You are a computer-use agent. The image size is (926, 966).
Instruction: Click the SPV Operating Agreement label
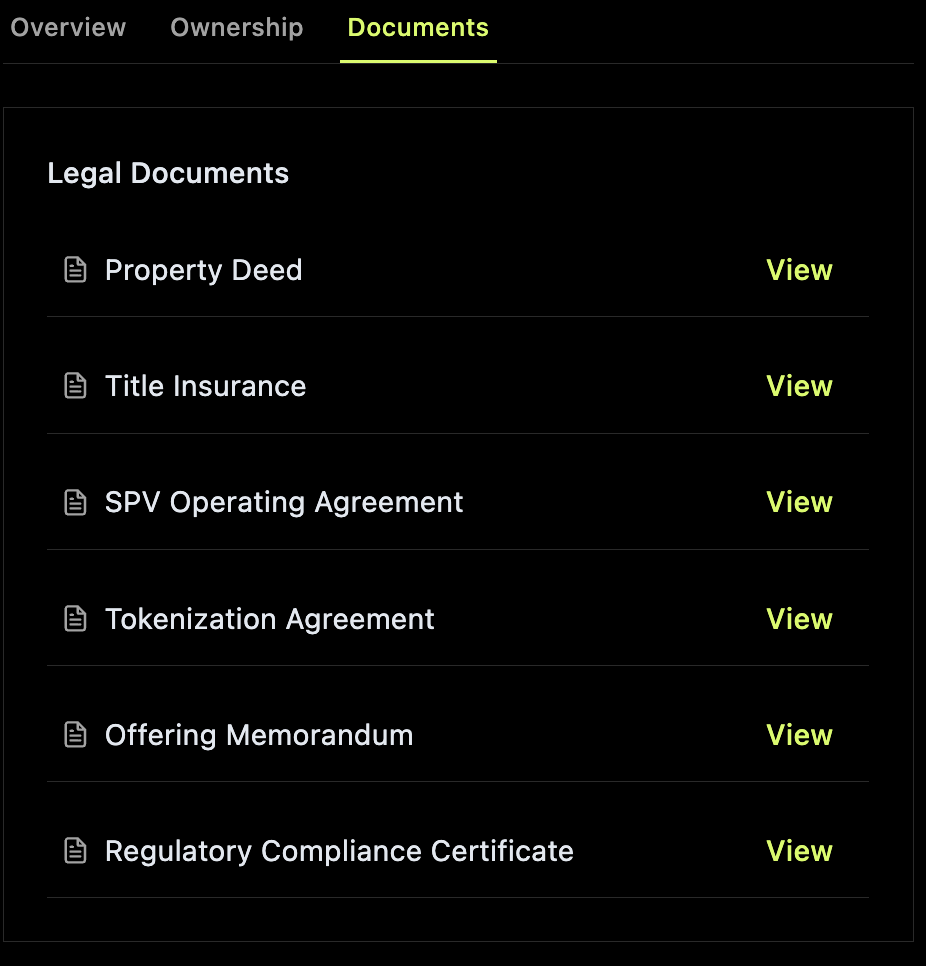284,502
